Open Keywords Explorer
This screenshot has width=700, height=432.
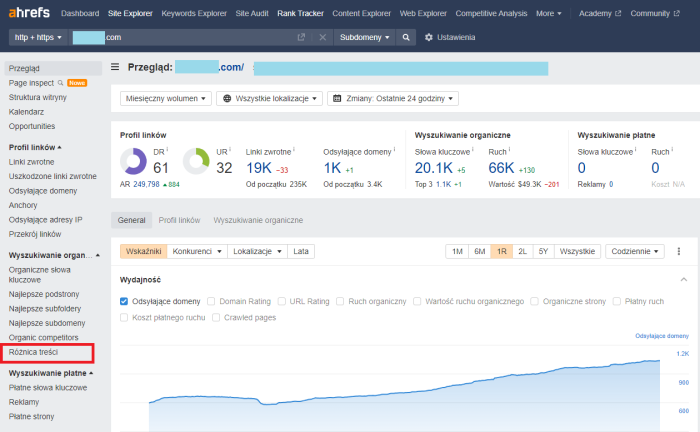pos(194,13)
